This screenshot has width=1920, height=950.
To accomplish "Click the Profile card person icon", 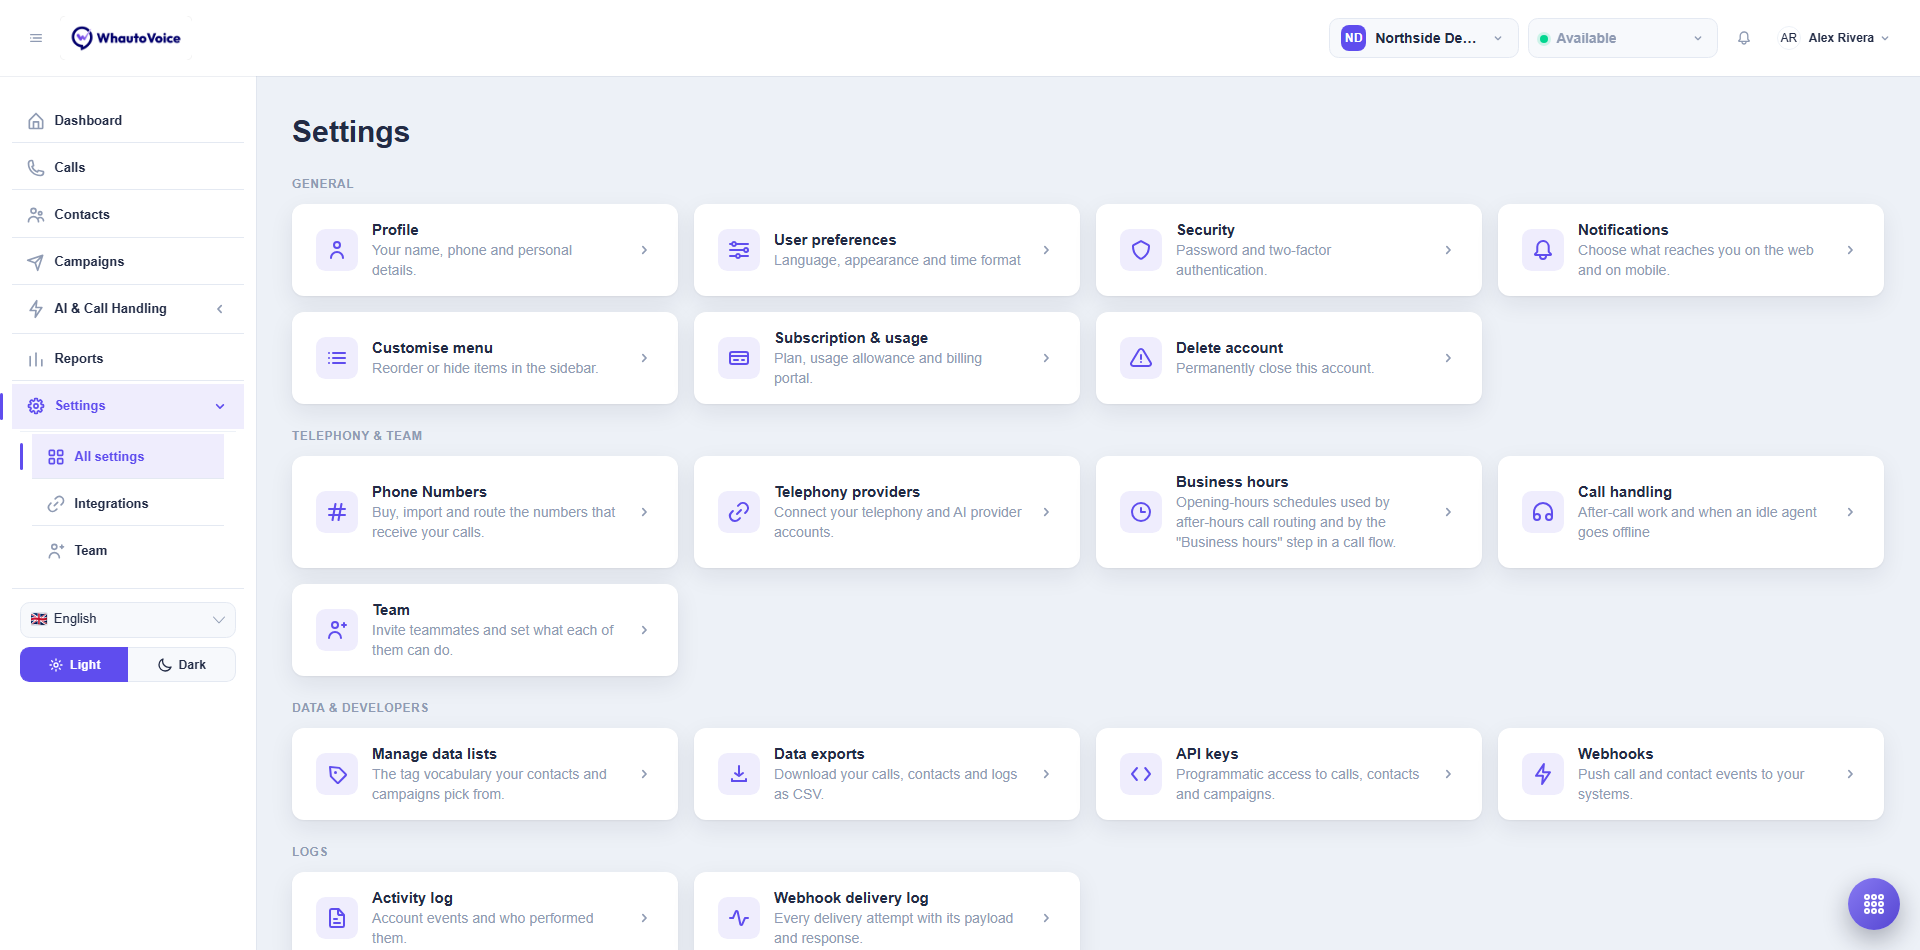I will click(x=337, y=250).
